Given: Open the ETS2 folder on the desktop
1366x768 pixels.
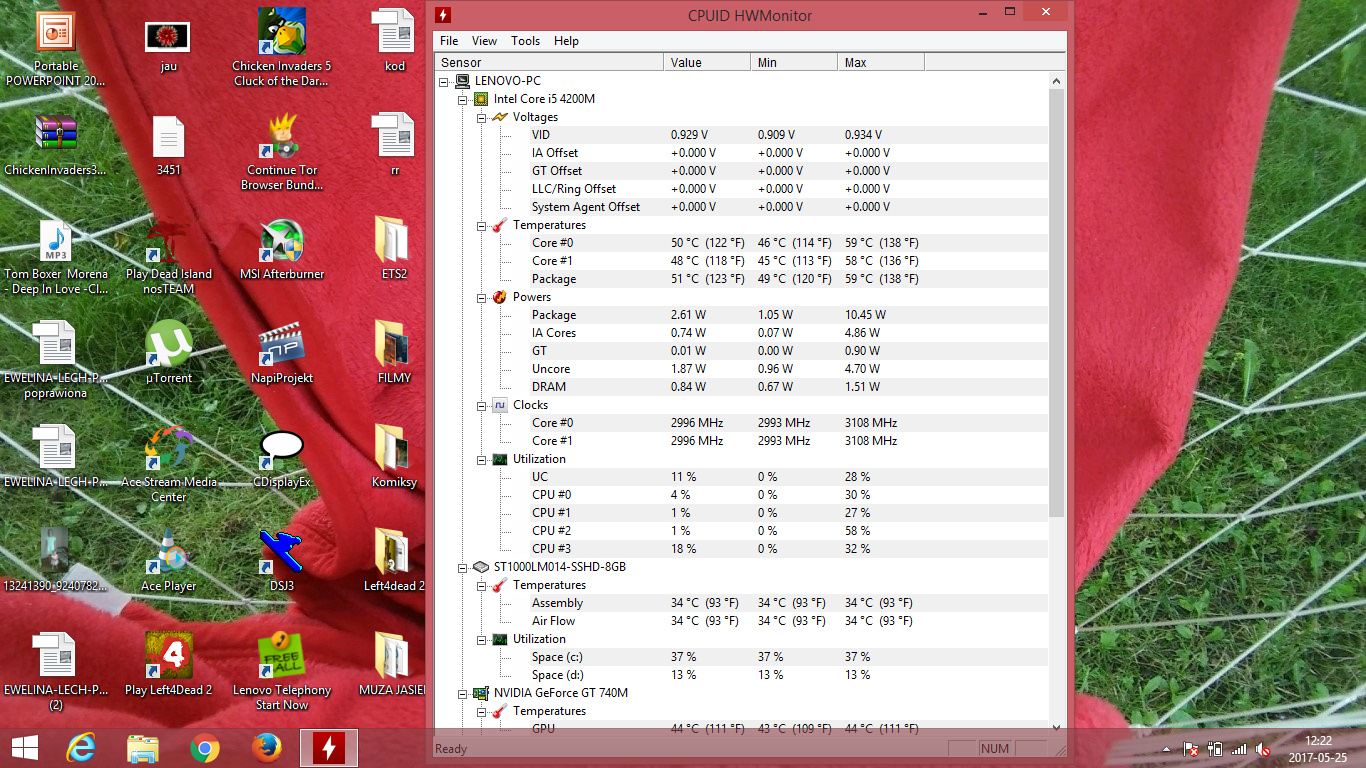Looking at the screenshot, I should pyautogui.click(x=394, y=250).
